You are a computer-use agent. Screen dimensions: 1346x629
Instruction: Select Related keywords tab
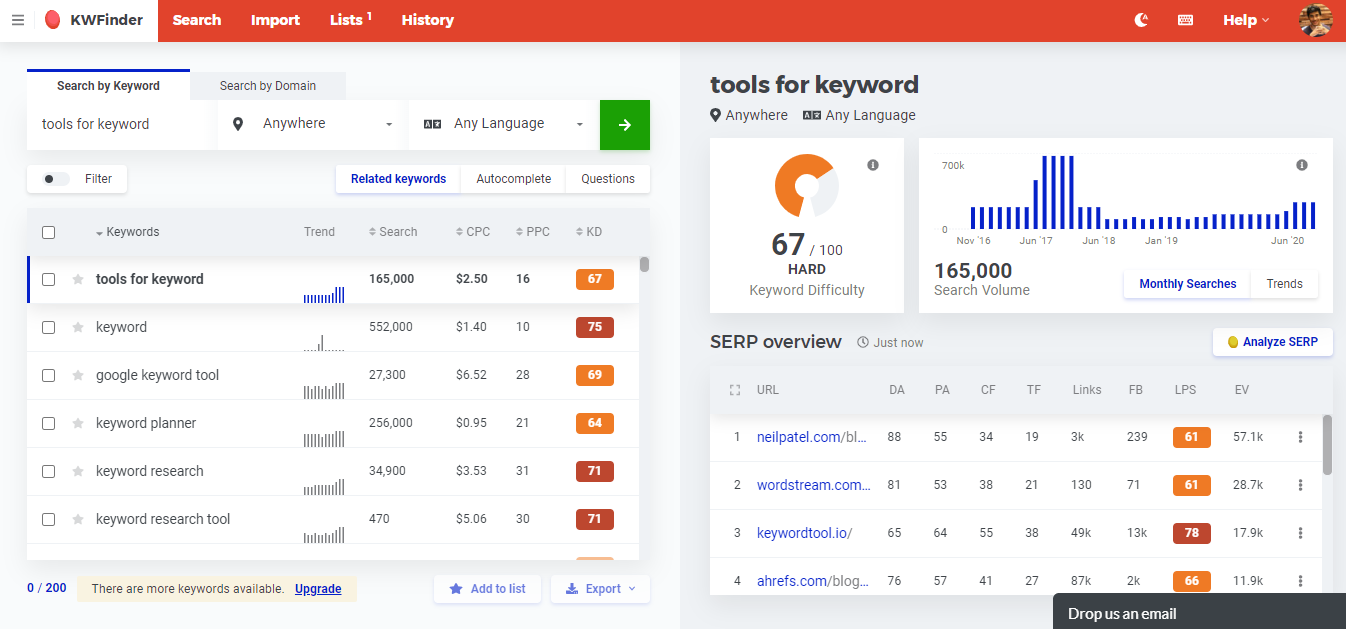point(398,179)
